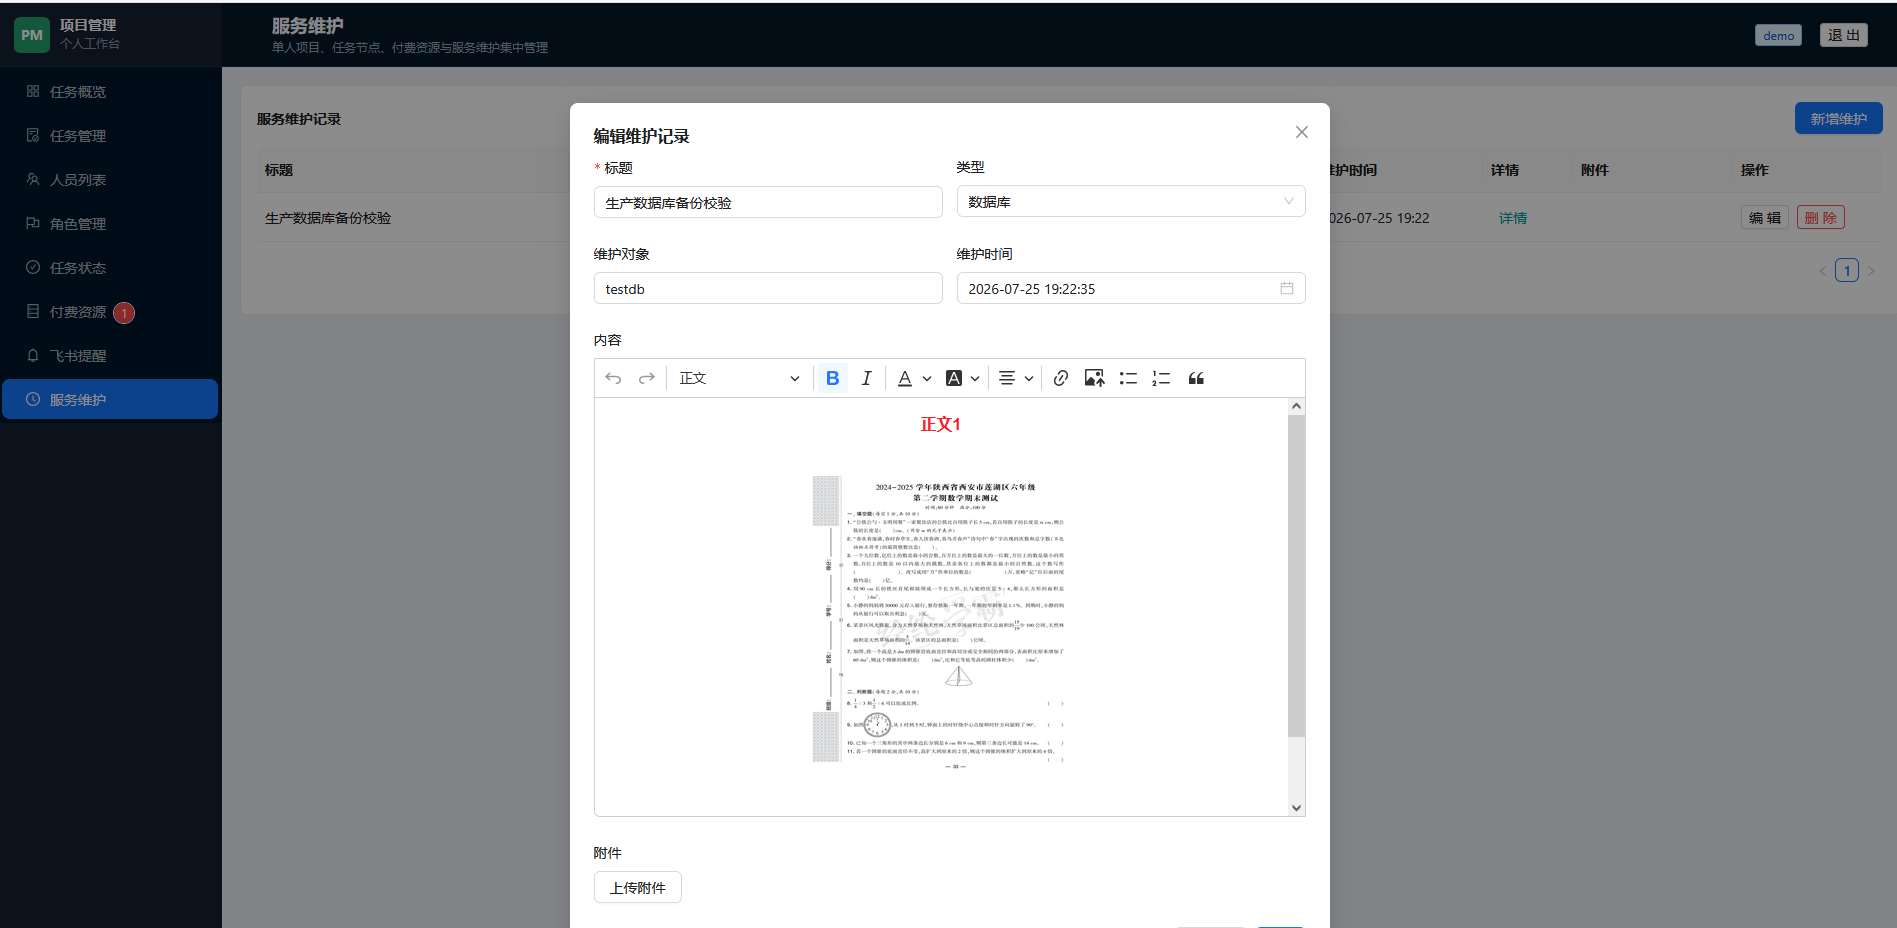The width and height of the screenshot is (1897, 928).
Task: Toggle italic formatting in editor
Action: pos(867,378)
